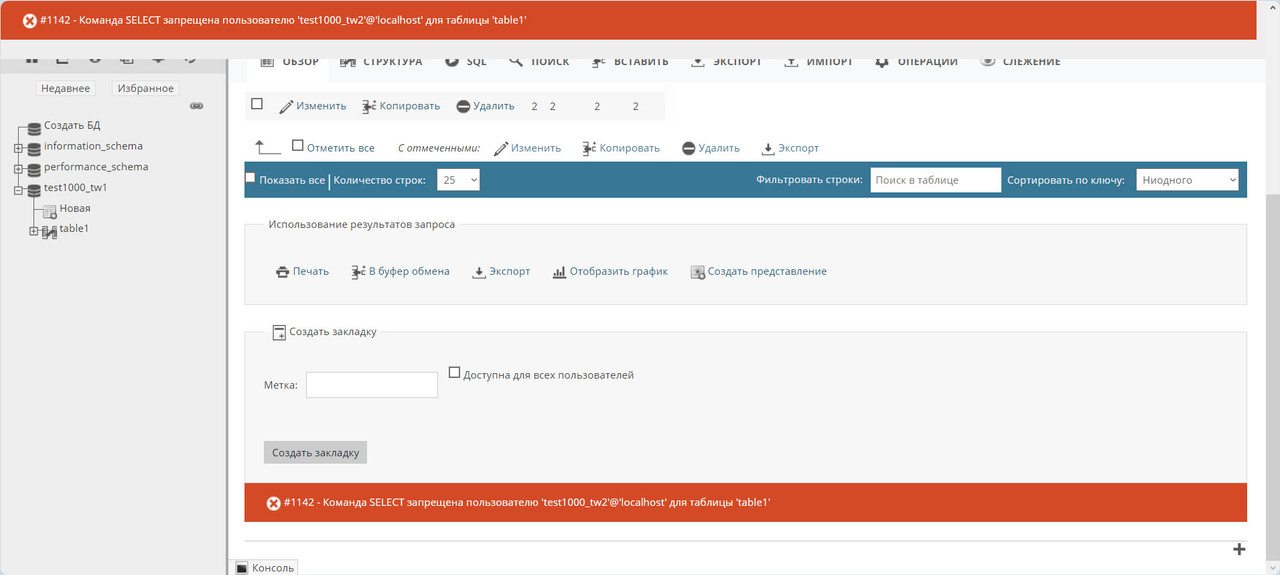Click Копировать icon for checked rows
1280x575 pixels.
coord(589,148)
